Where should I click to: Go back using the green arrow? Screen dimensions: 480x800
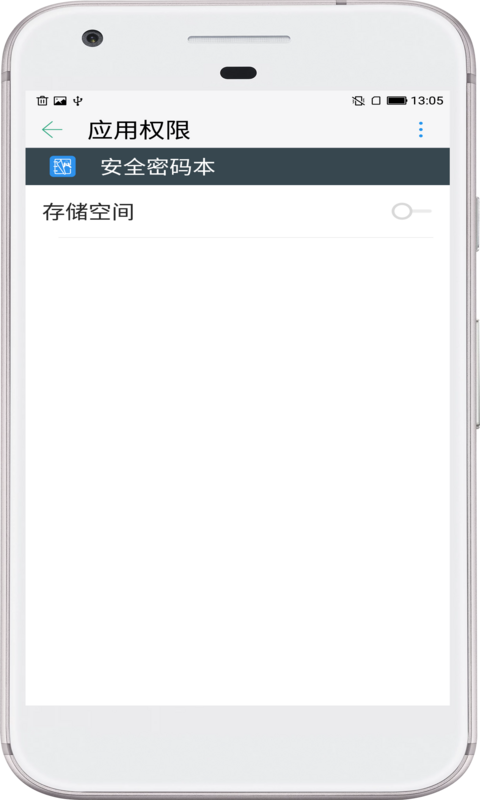(x=52, y=130)
